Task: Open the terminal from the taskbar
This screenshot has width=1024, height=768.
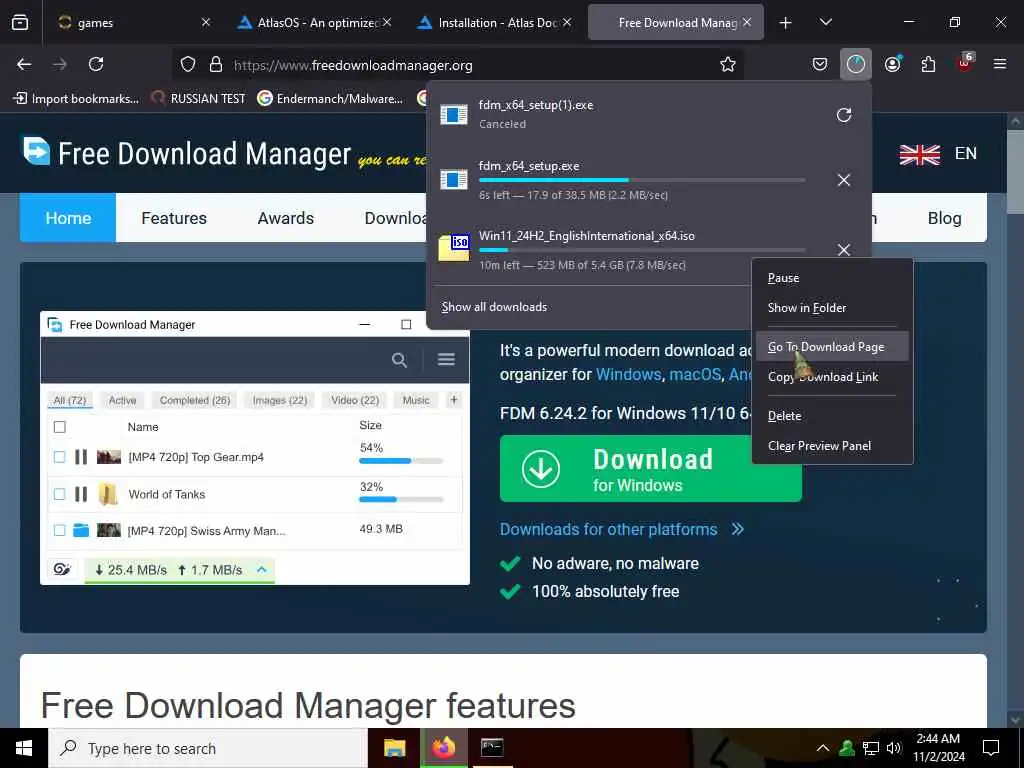Action: click(x=492, y=748)
